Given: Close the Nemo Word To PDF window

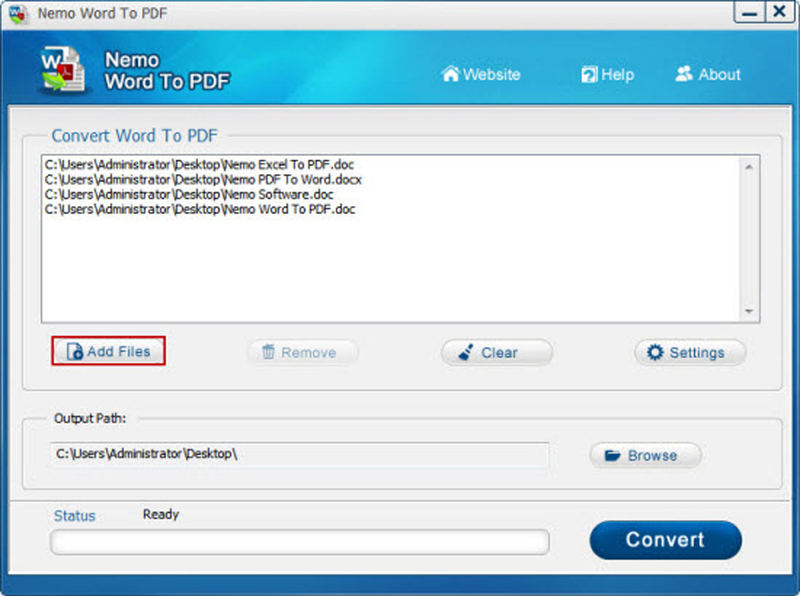Looking at the screenshot, I should coord(779,12).
